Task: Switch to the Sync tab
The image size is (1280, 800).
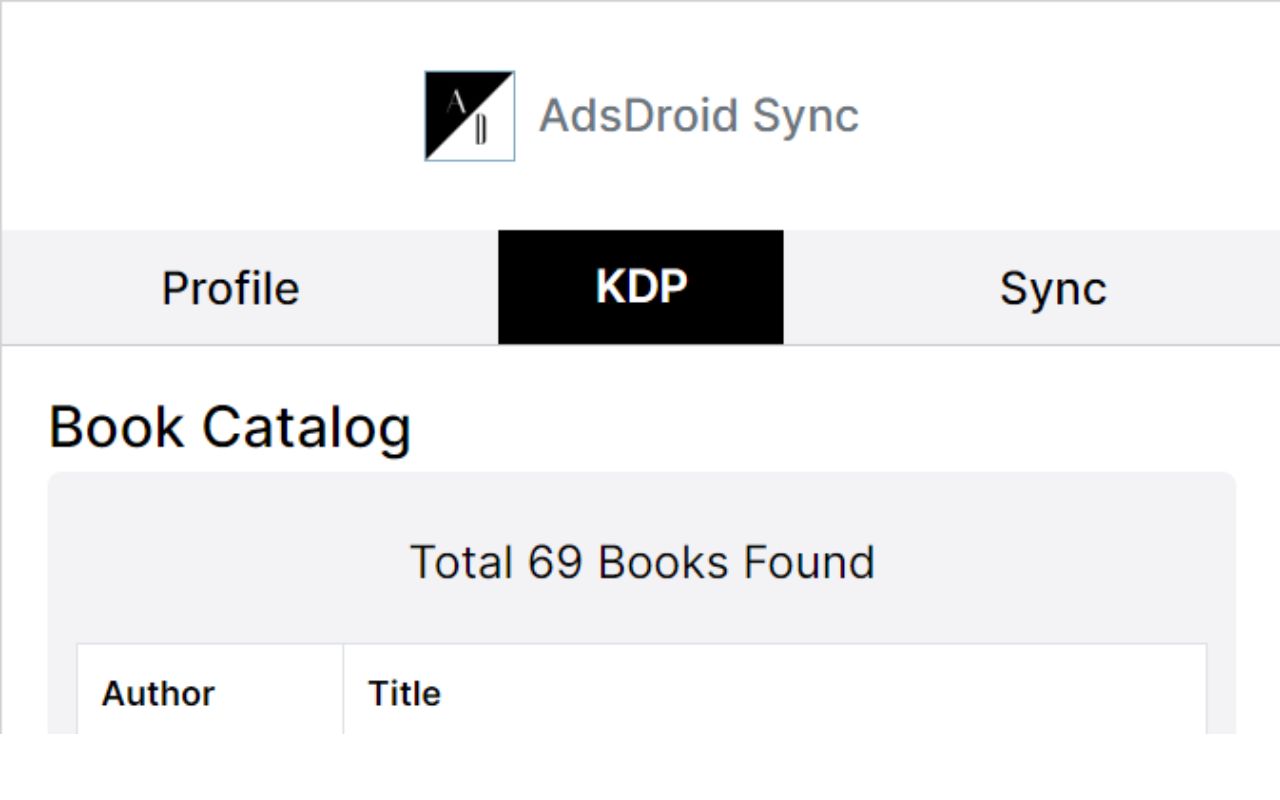Action: [x=1053, y=287]
